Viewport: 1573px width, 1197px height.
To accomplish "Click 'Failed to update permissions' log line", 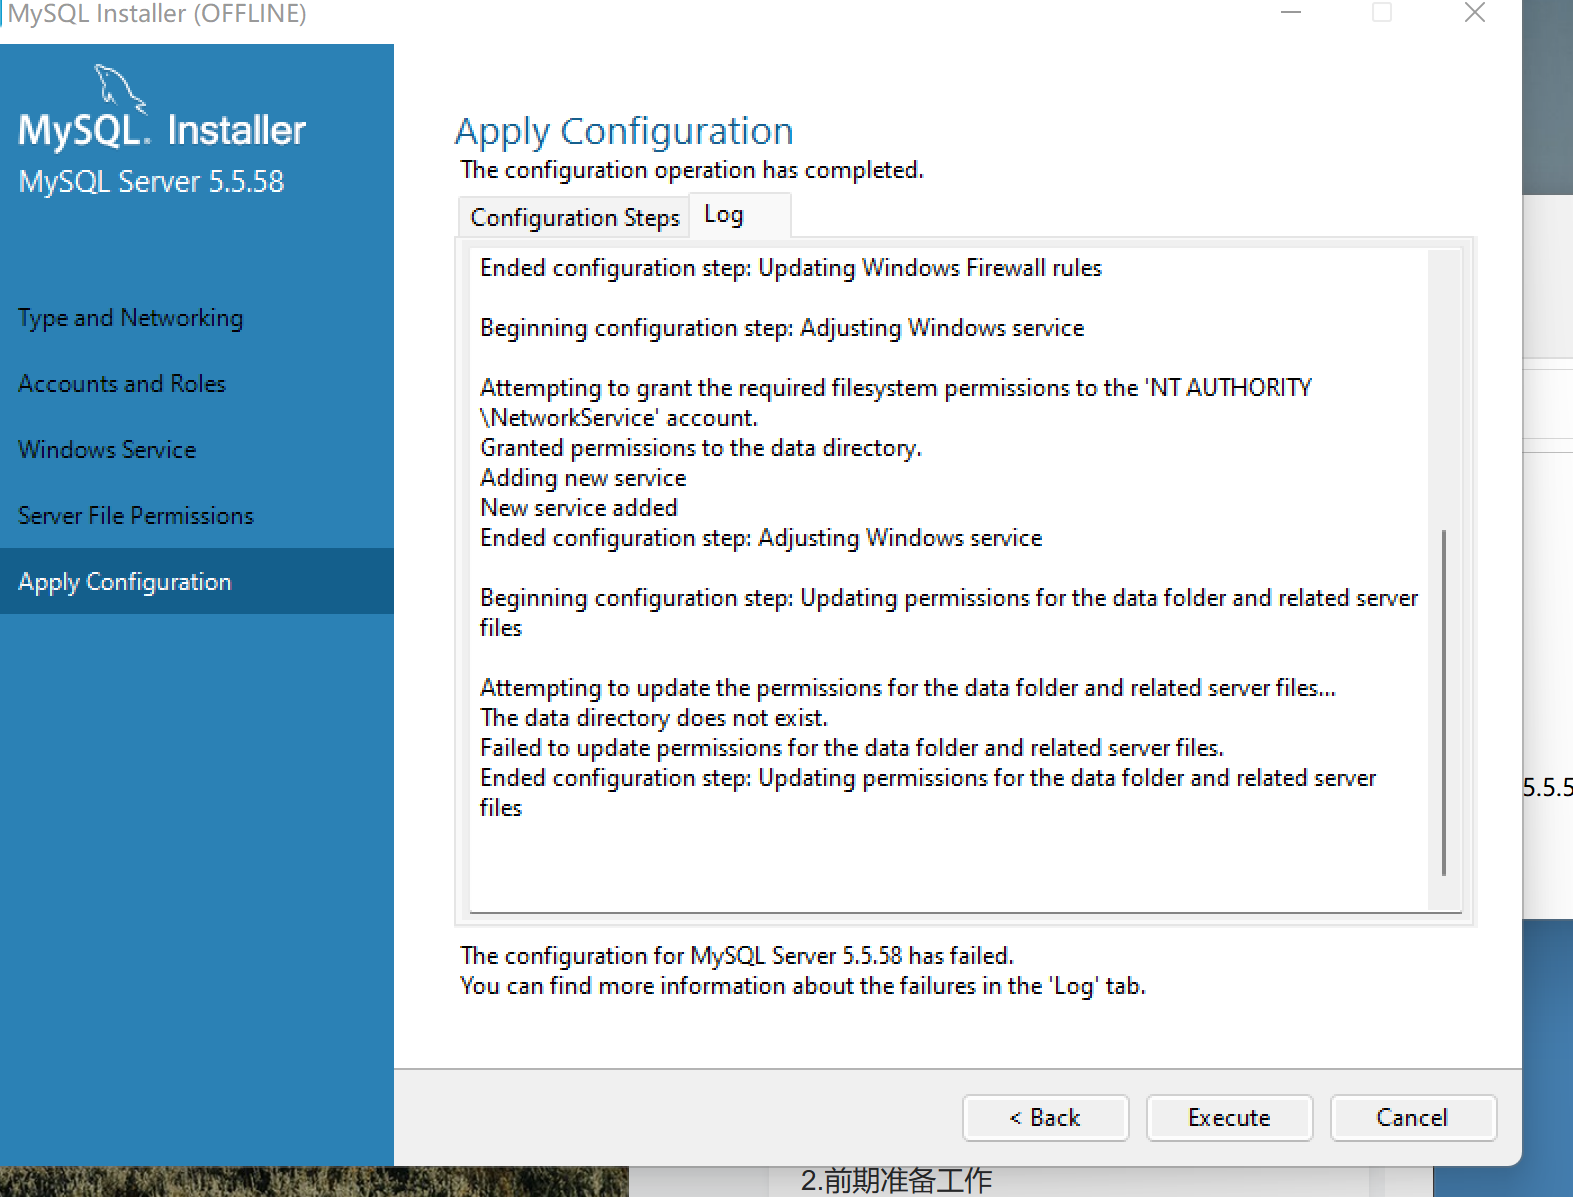I will 852,748.
